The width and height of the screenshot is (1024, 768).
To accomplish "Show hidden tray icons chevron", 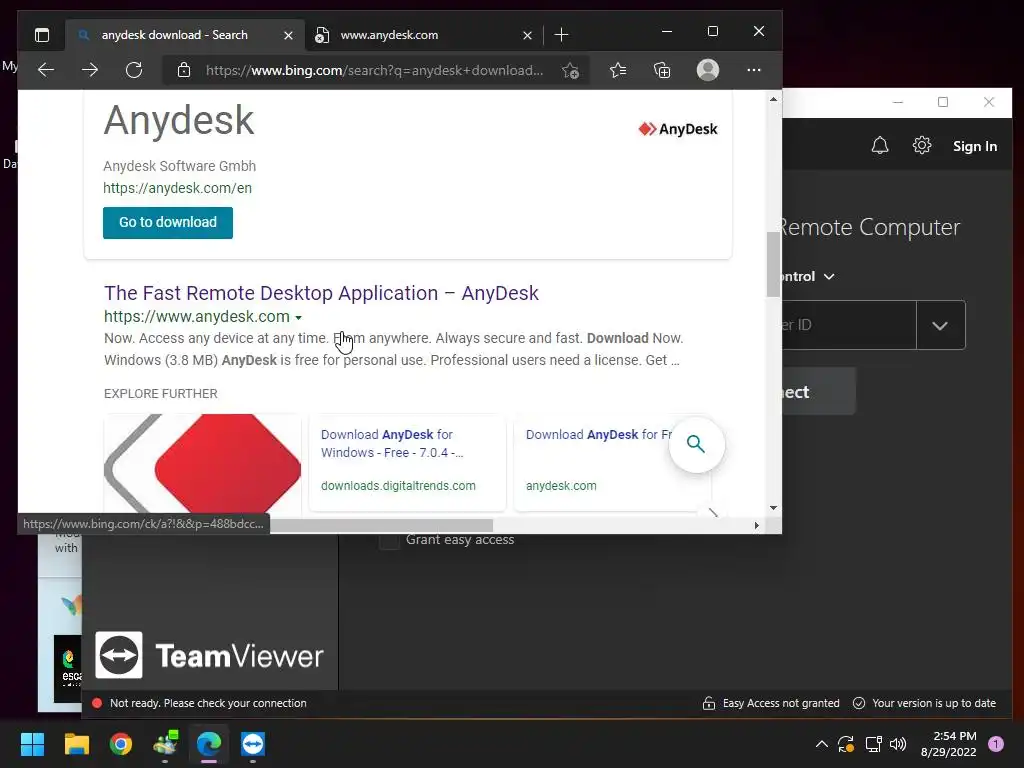I will (x=822, y=744).
